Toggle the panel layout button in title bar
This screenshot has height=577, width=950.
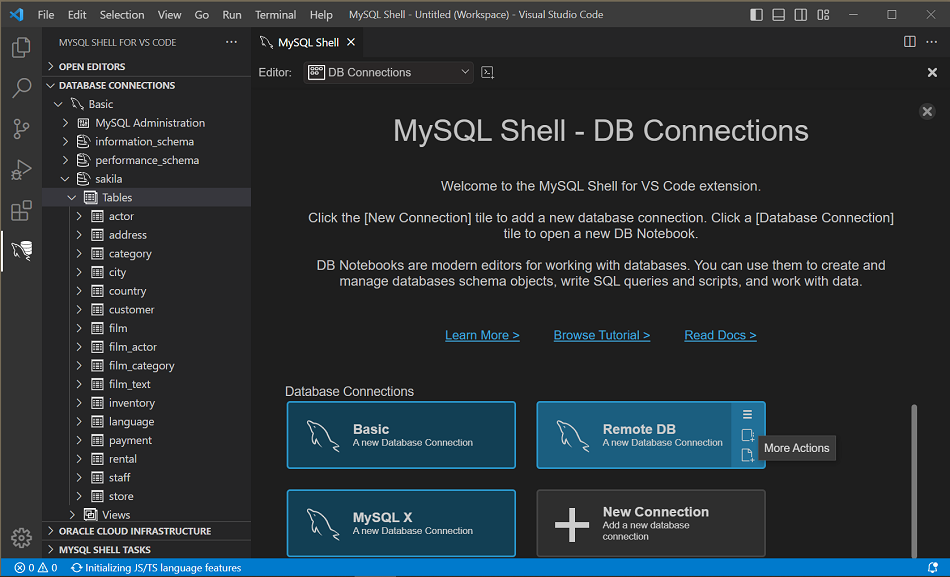(779, 15)
